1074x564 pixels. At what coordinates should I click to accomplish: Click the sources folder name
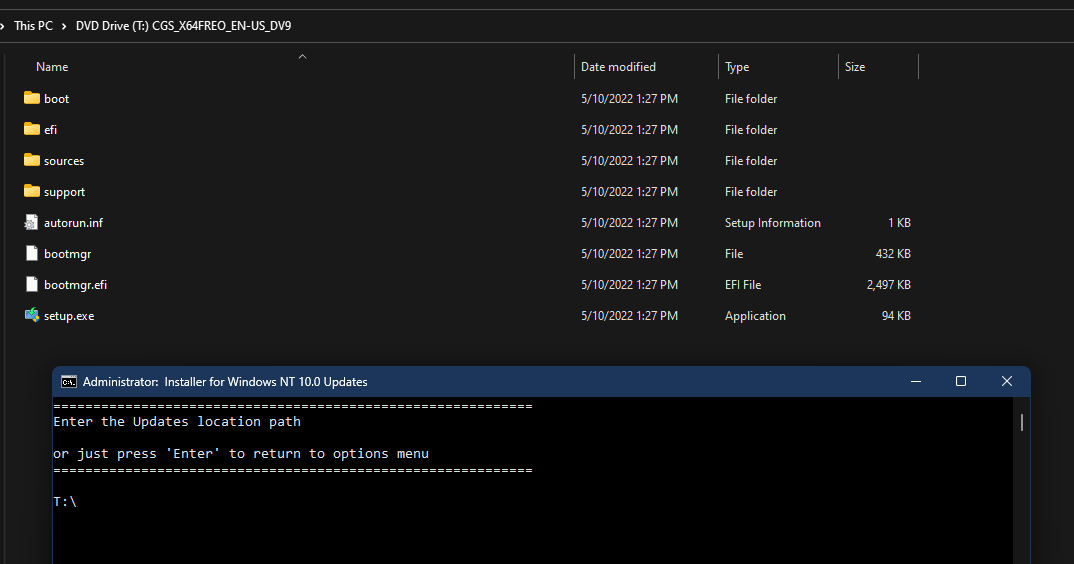click(x=64, y=161)
